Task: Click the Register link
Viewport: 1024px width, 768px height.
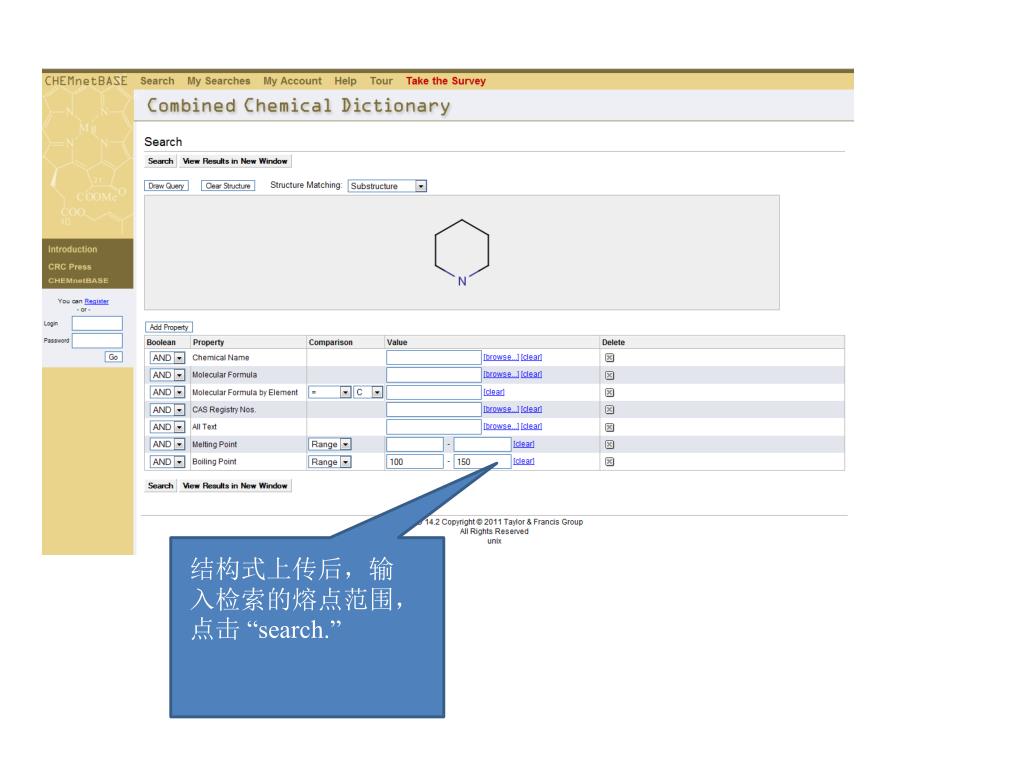Action: click(x=97, y=301)
